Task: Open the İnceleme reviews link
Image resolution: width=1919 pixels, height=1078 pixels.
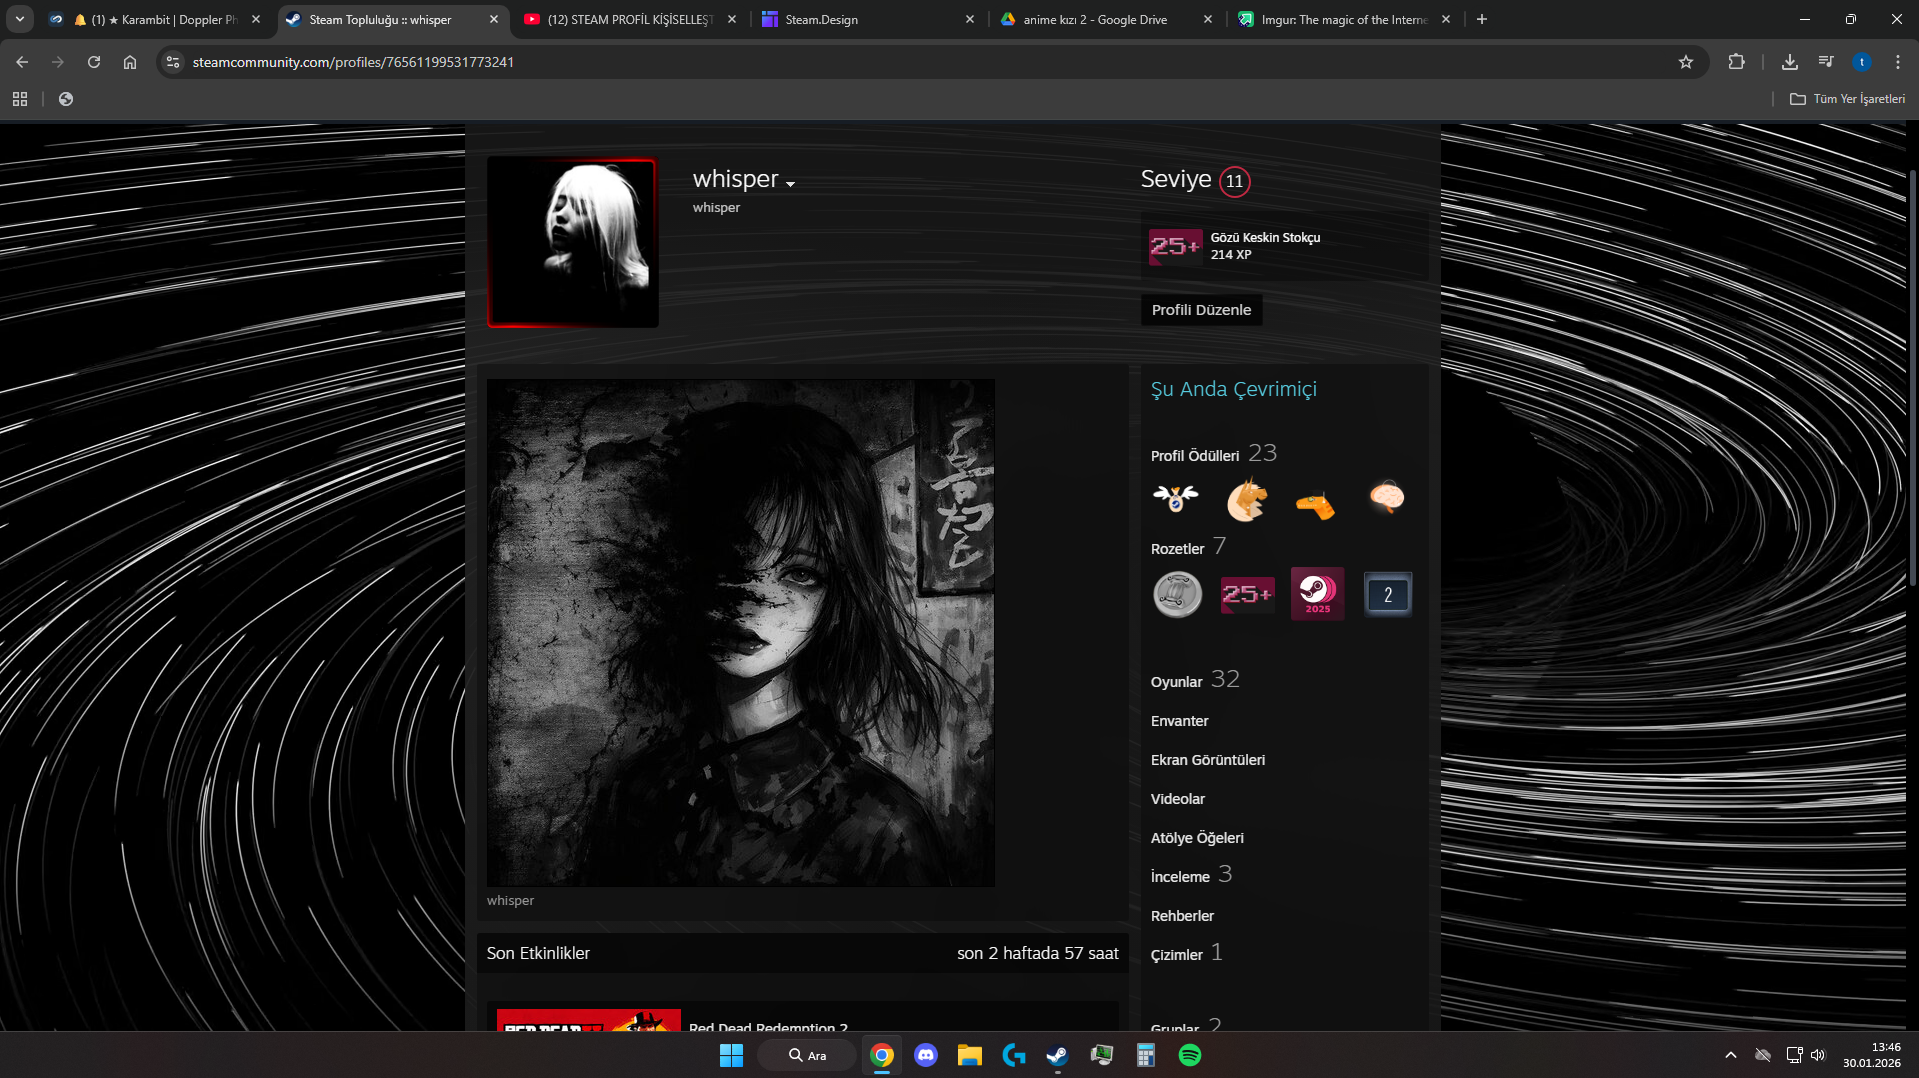Action: click(1180, 877)
